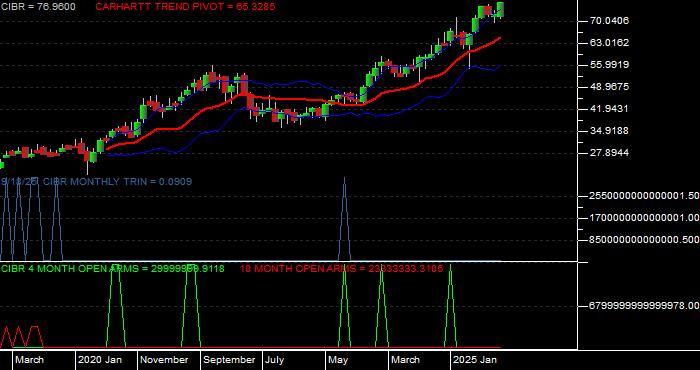Click the 41.9431 price axis value

click(609, 108)
